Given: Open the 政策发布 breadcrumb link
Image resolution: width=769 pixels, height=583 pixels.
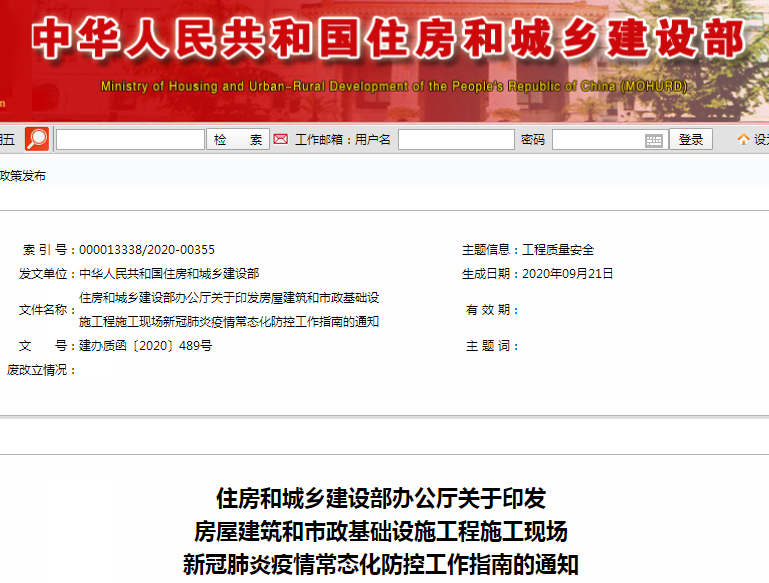Looking at the screenshot, I should [x=23, y=176].
